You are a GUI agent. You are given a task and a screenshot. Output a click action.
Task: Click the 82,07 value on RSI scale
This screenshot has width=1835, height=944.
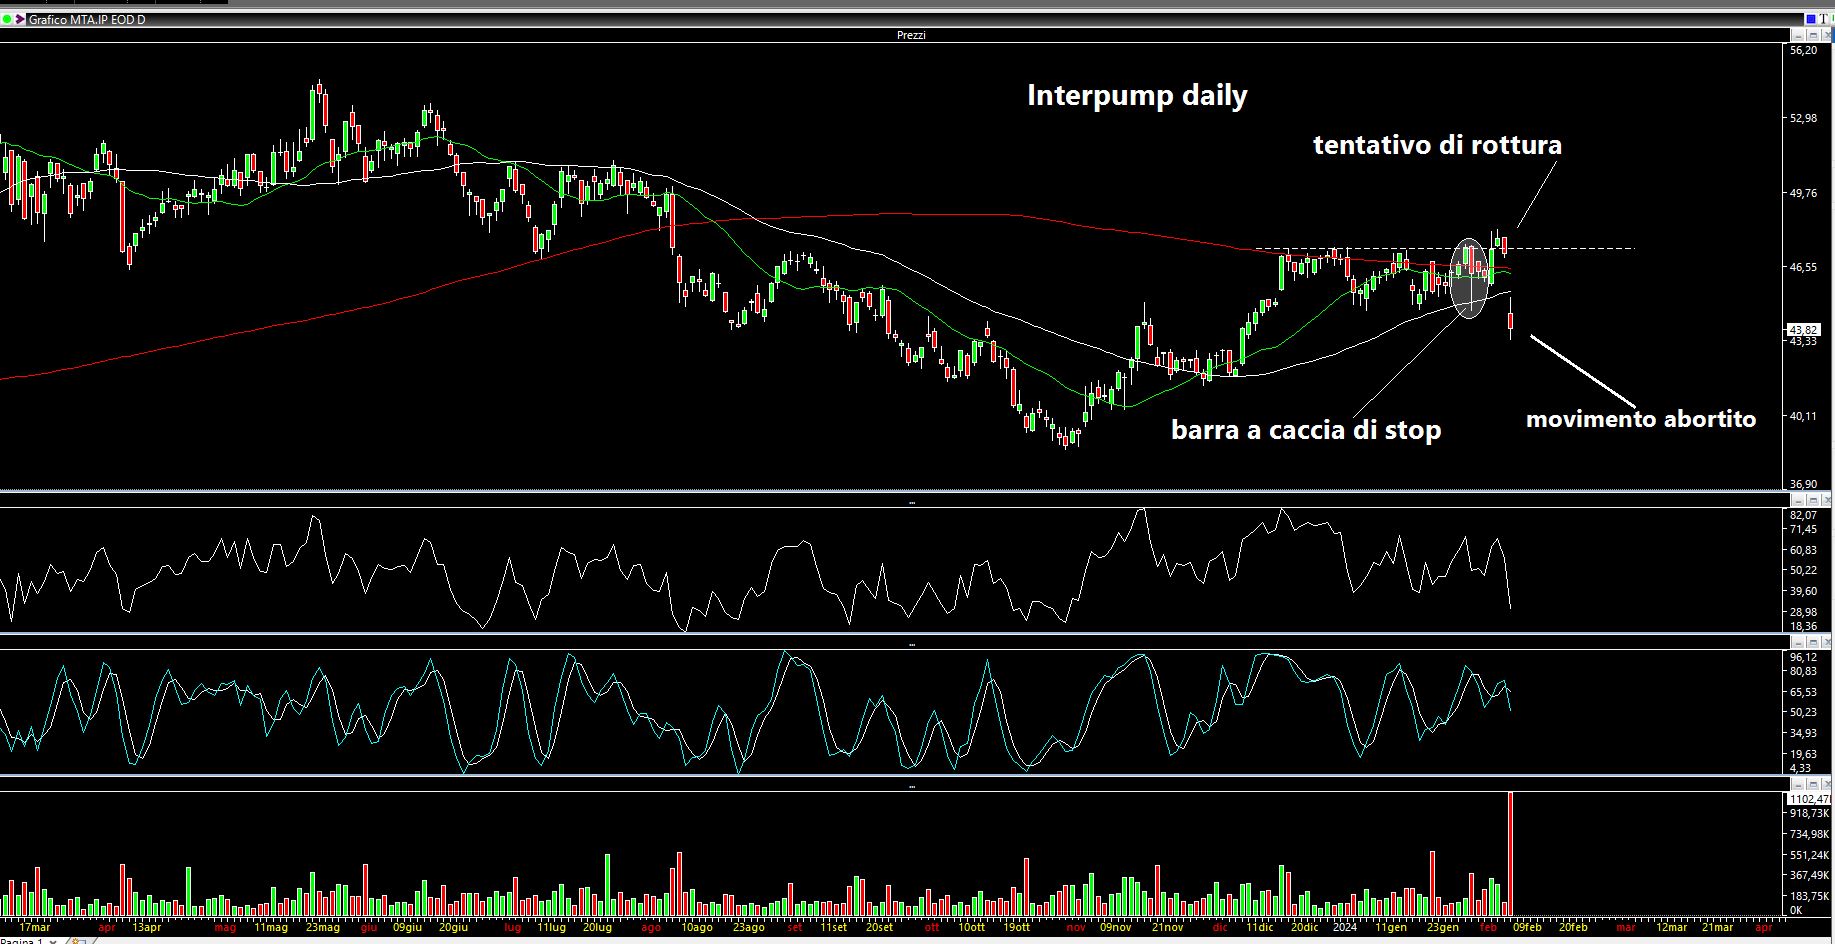(1803, 515)
